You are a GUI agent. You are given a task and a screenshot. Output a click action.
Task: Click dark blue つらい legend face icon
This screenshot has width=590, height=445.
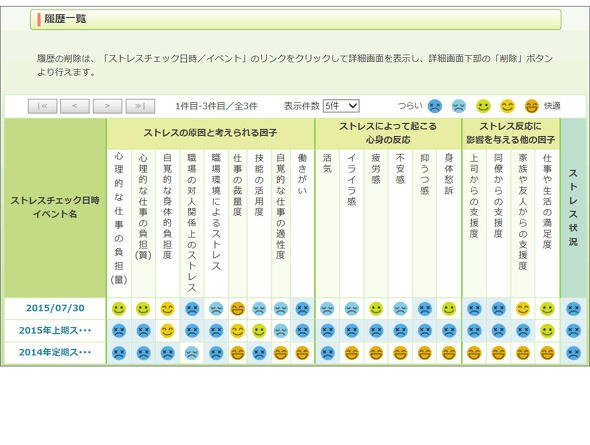pos(435,106)
